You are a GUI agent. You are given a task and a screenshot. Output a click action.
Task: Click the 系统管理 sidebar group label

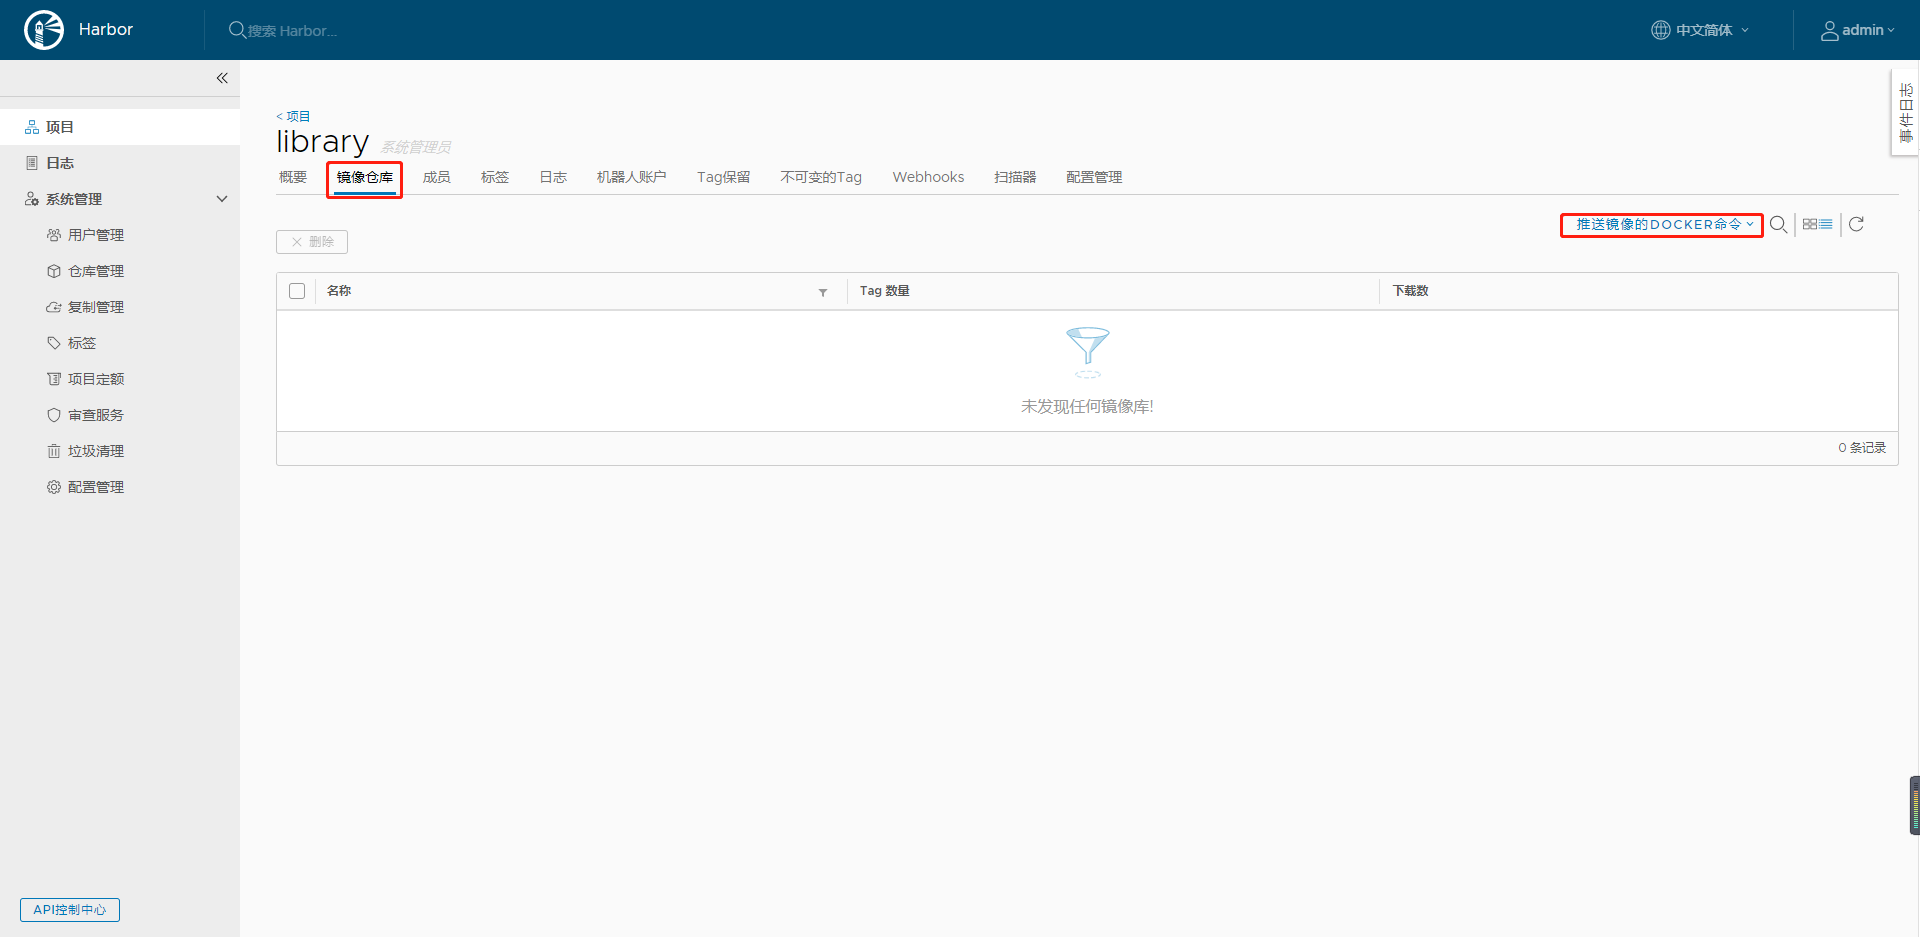74,199
